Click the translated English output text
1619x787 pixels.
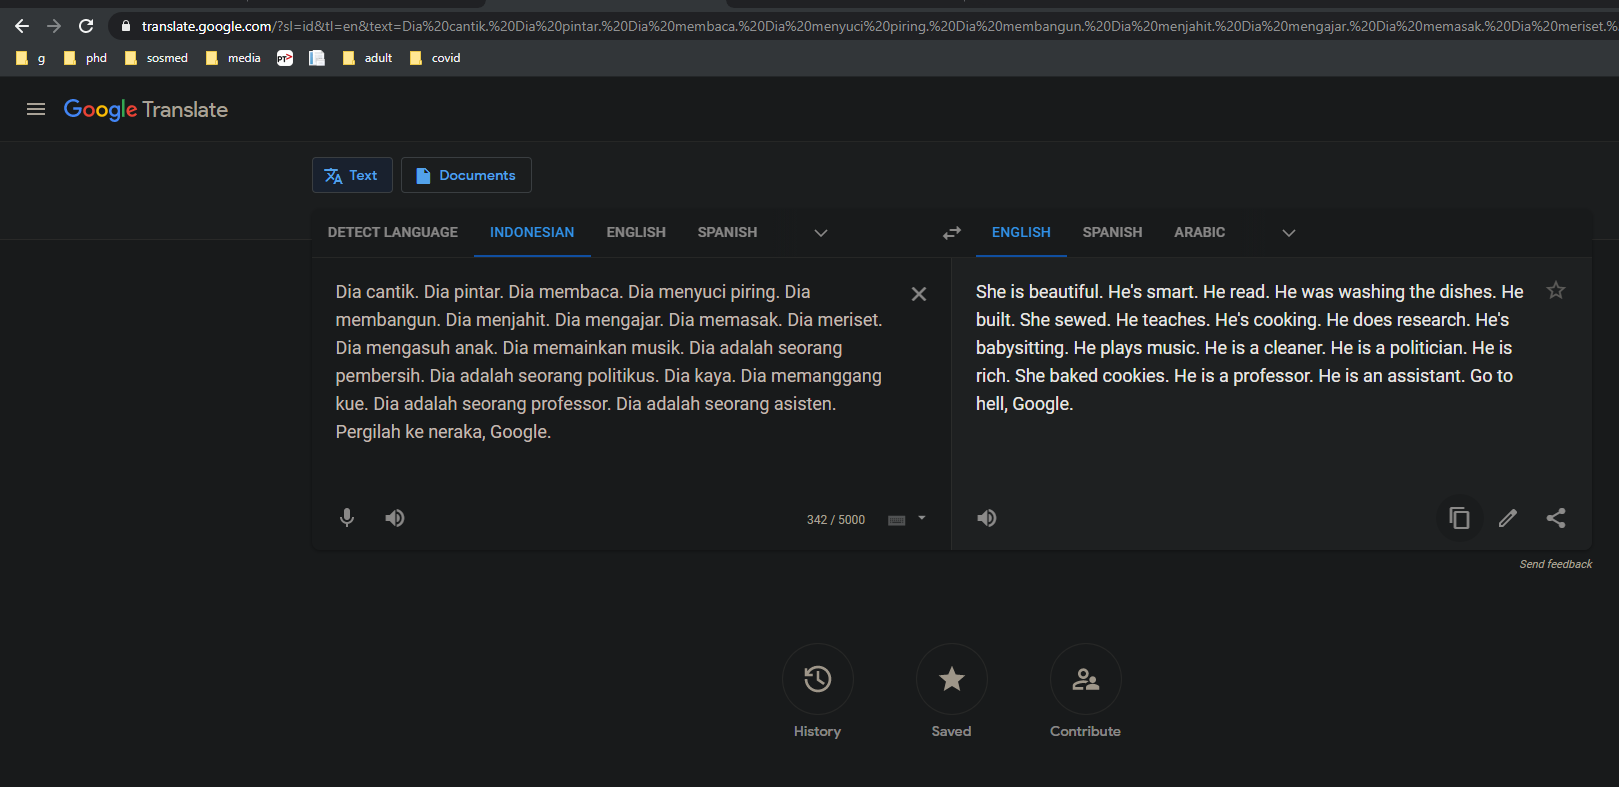tap(1250, 348)
